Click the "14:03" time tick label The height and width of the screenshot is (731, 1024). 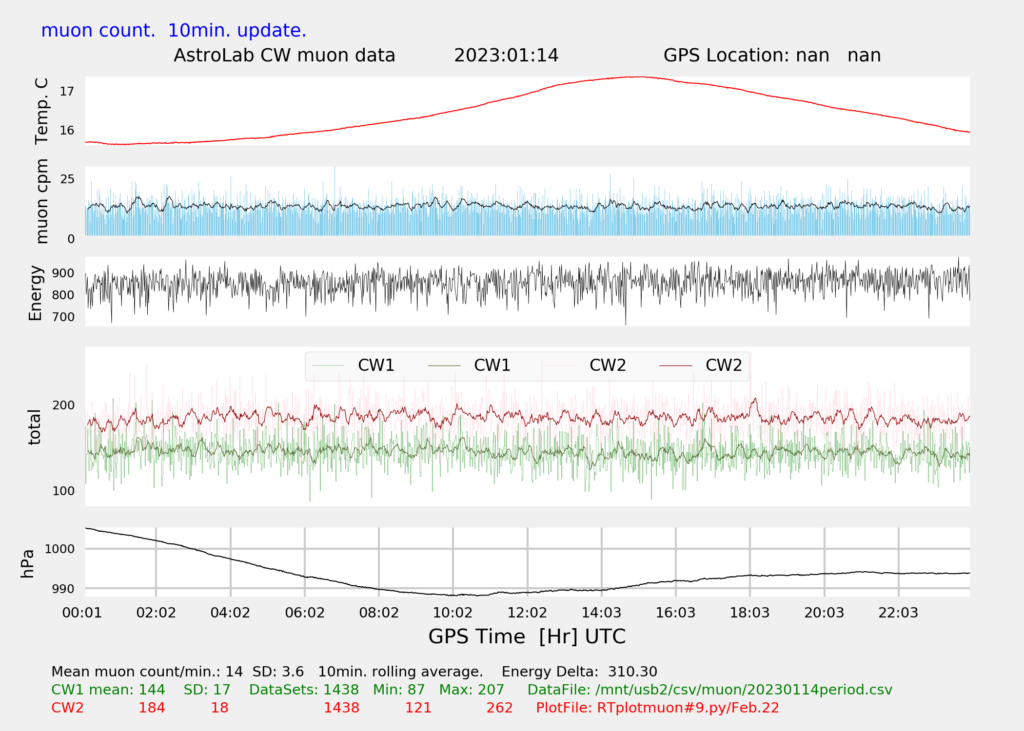(601, 613)
